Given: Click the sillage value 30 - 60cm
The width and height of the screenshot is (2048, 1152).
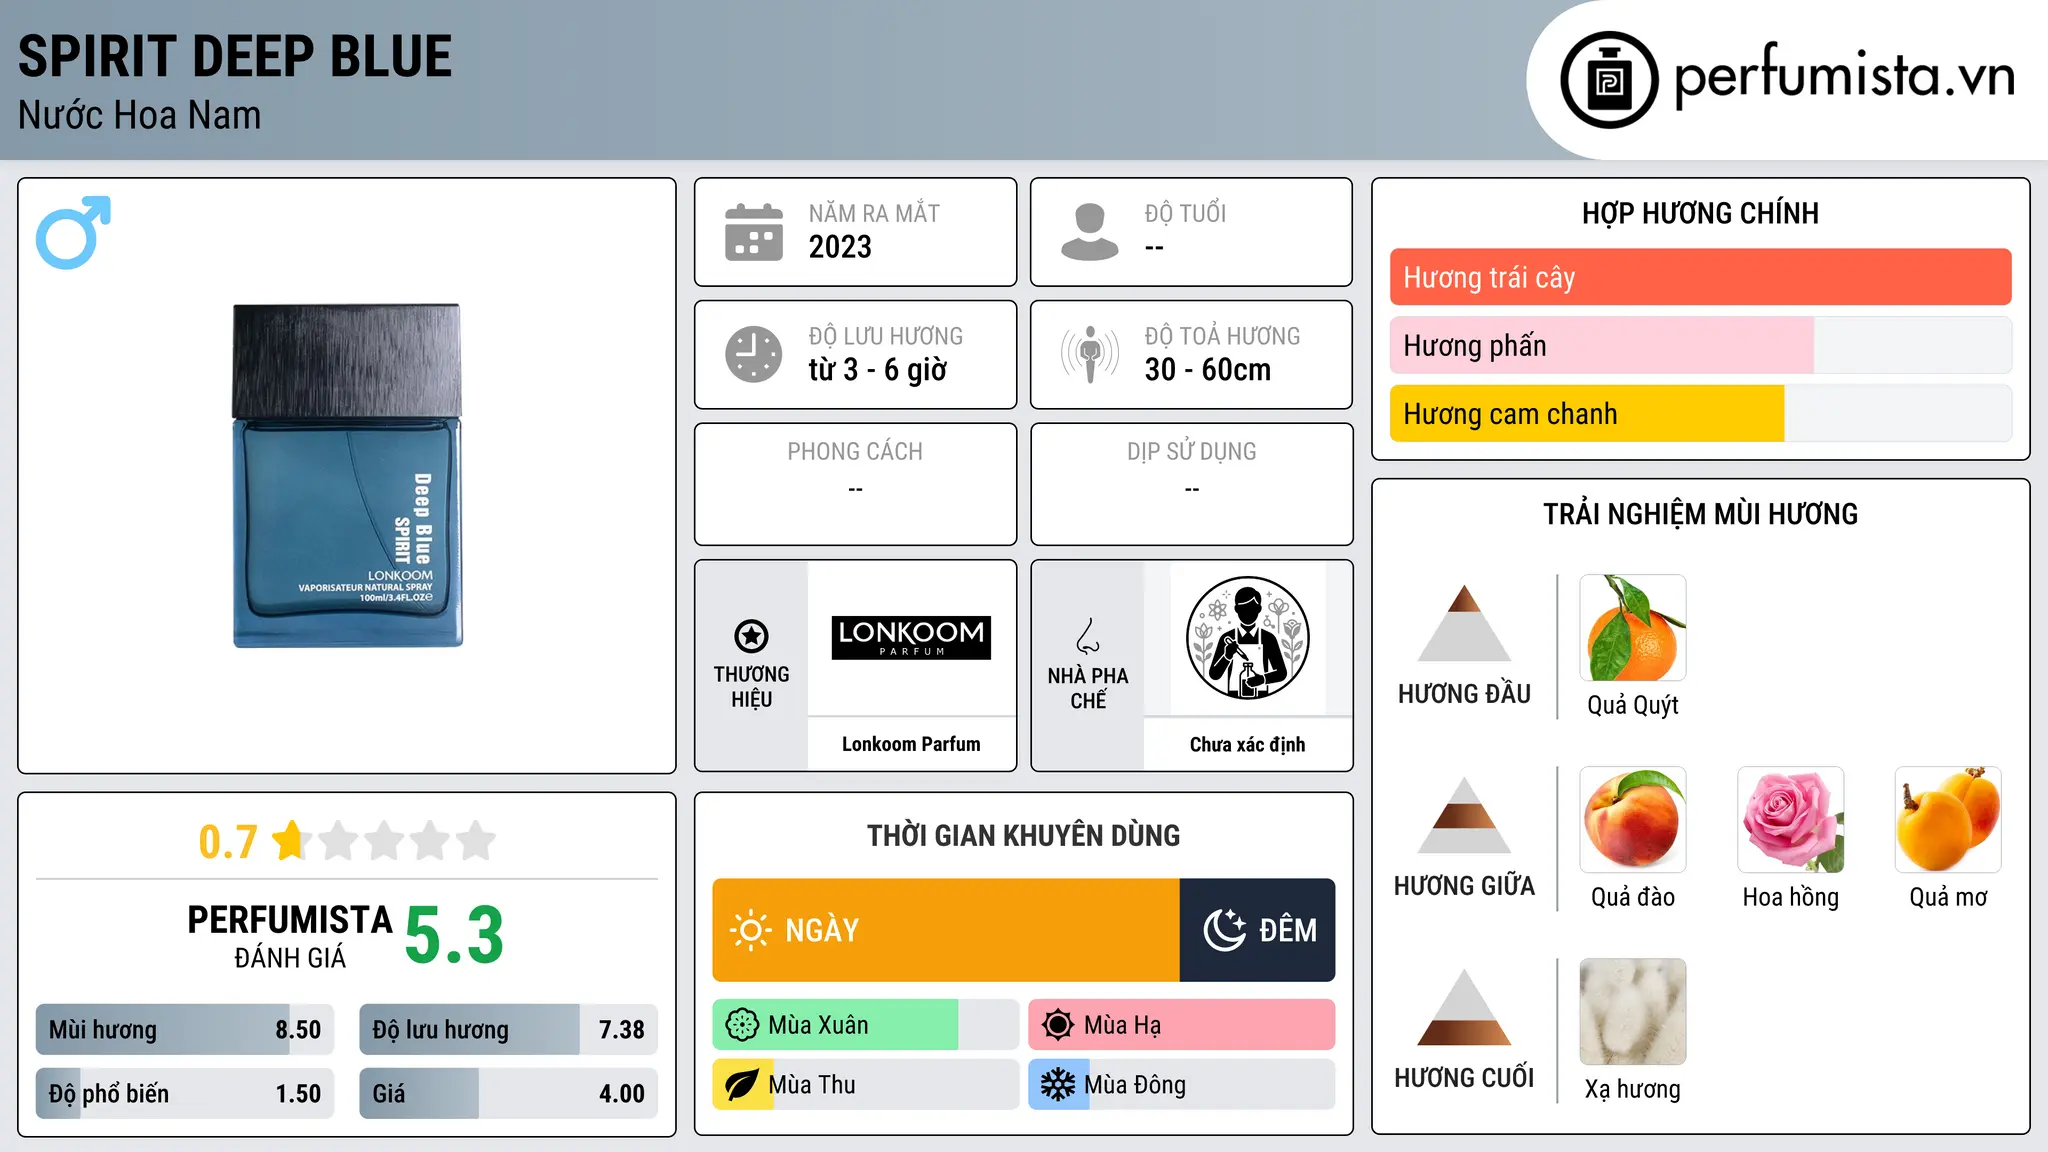Looking at the screenshot, I should pos(1208,369).
